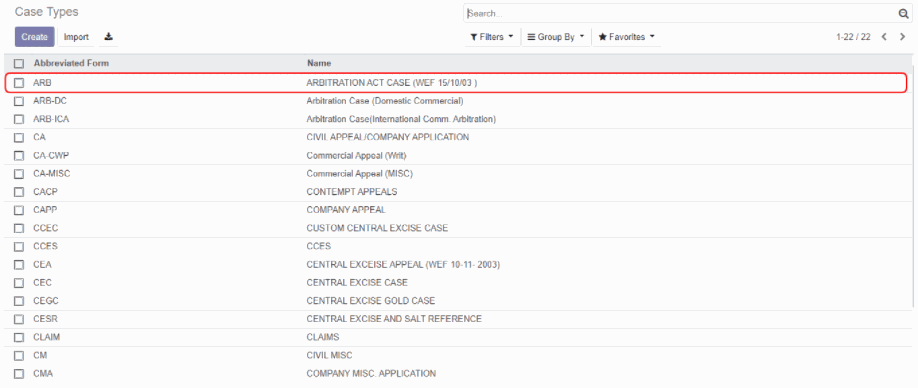Check the CA-CWP row checkbox
Image resolution: width=918 pixels, height=388 pixels.
(19, 156)
